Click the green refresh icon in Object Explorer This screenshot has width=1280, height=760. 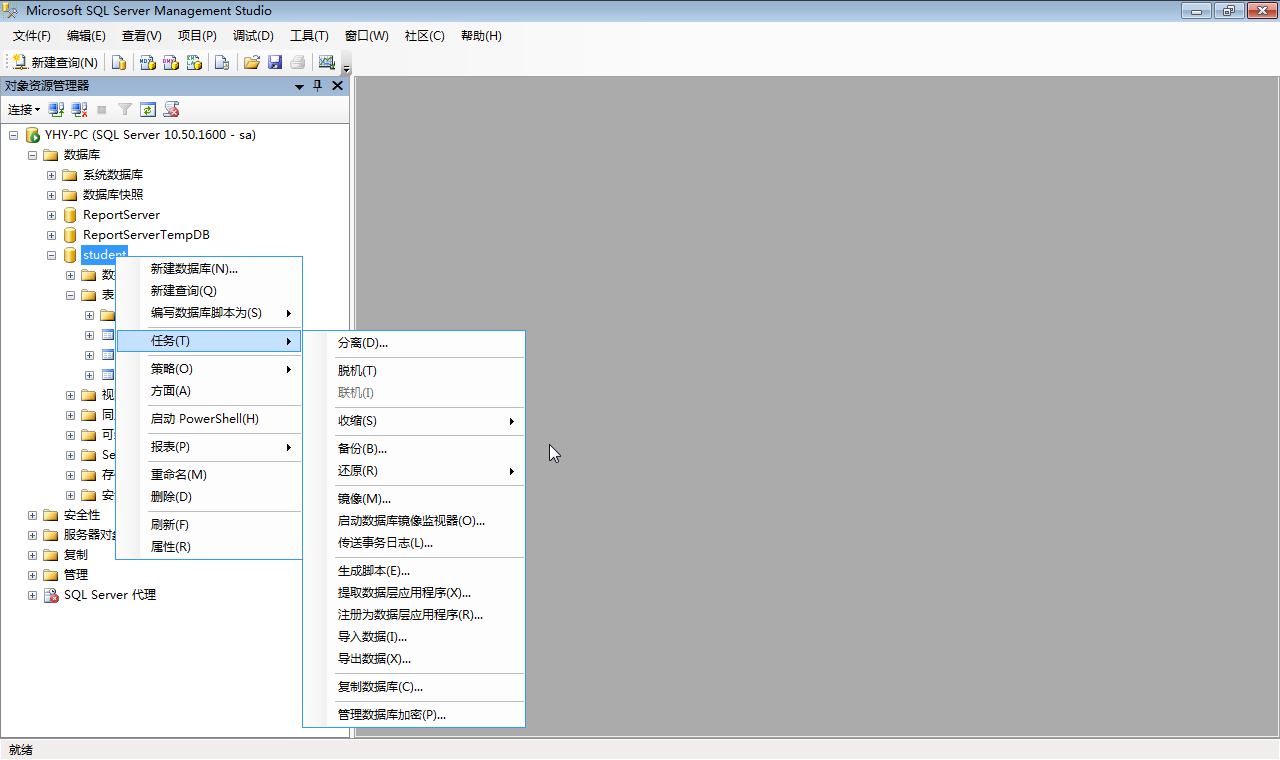pos(148,110)
